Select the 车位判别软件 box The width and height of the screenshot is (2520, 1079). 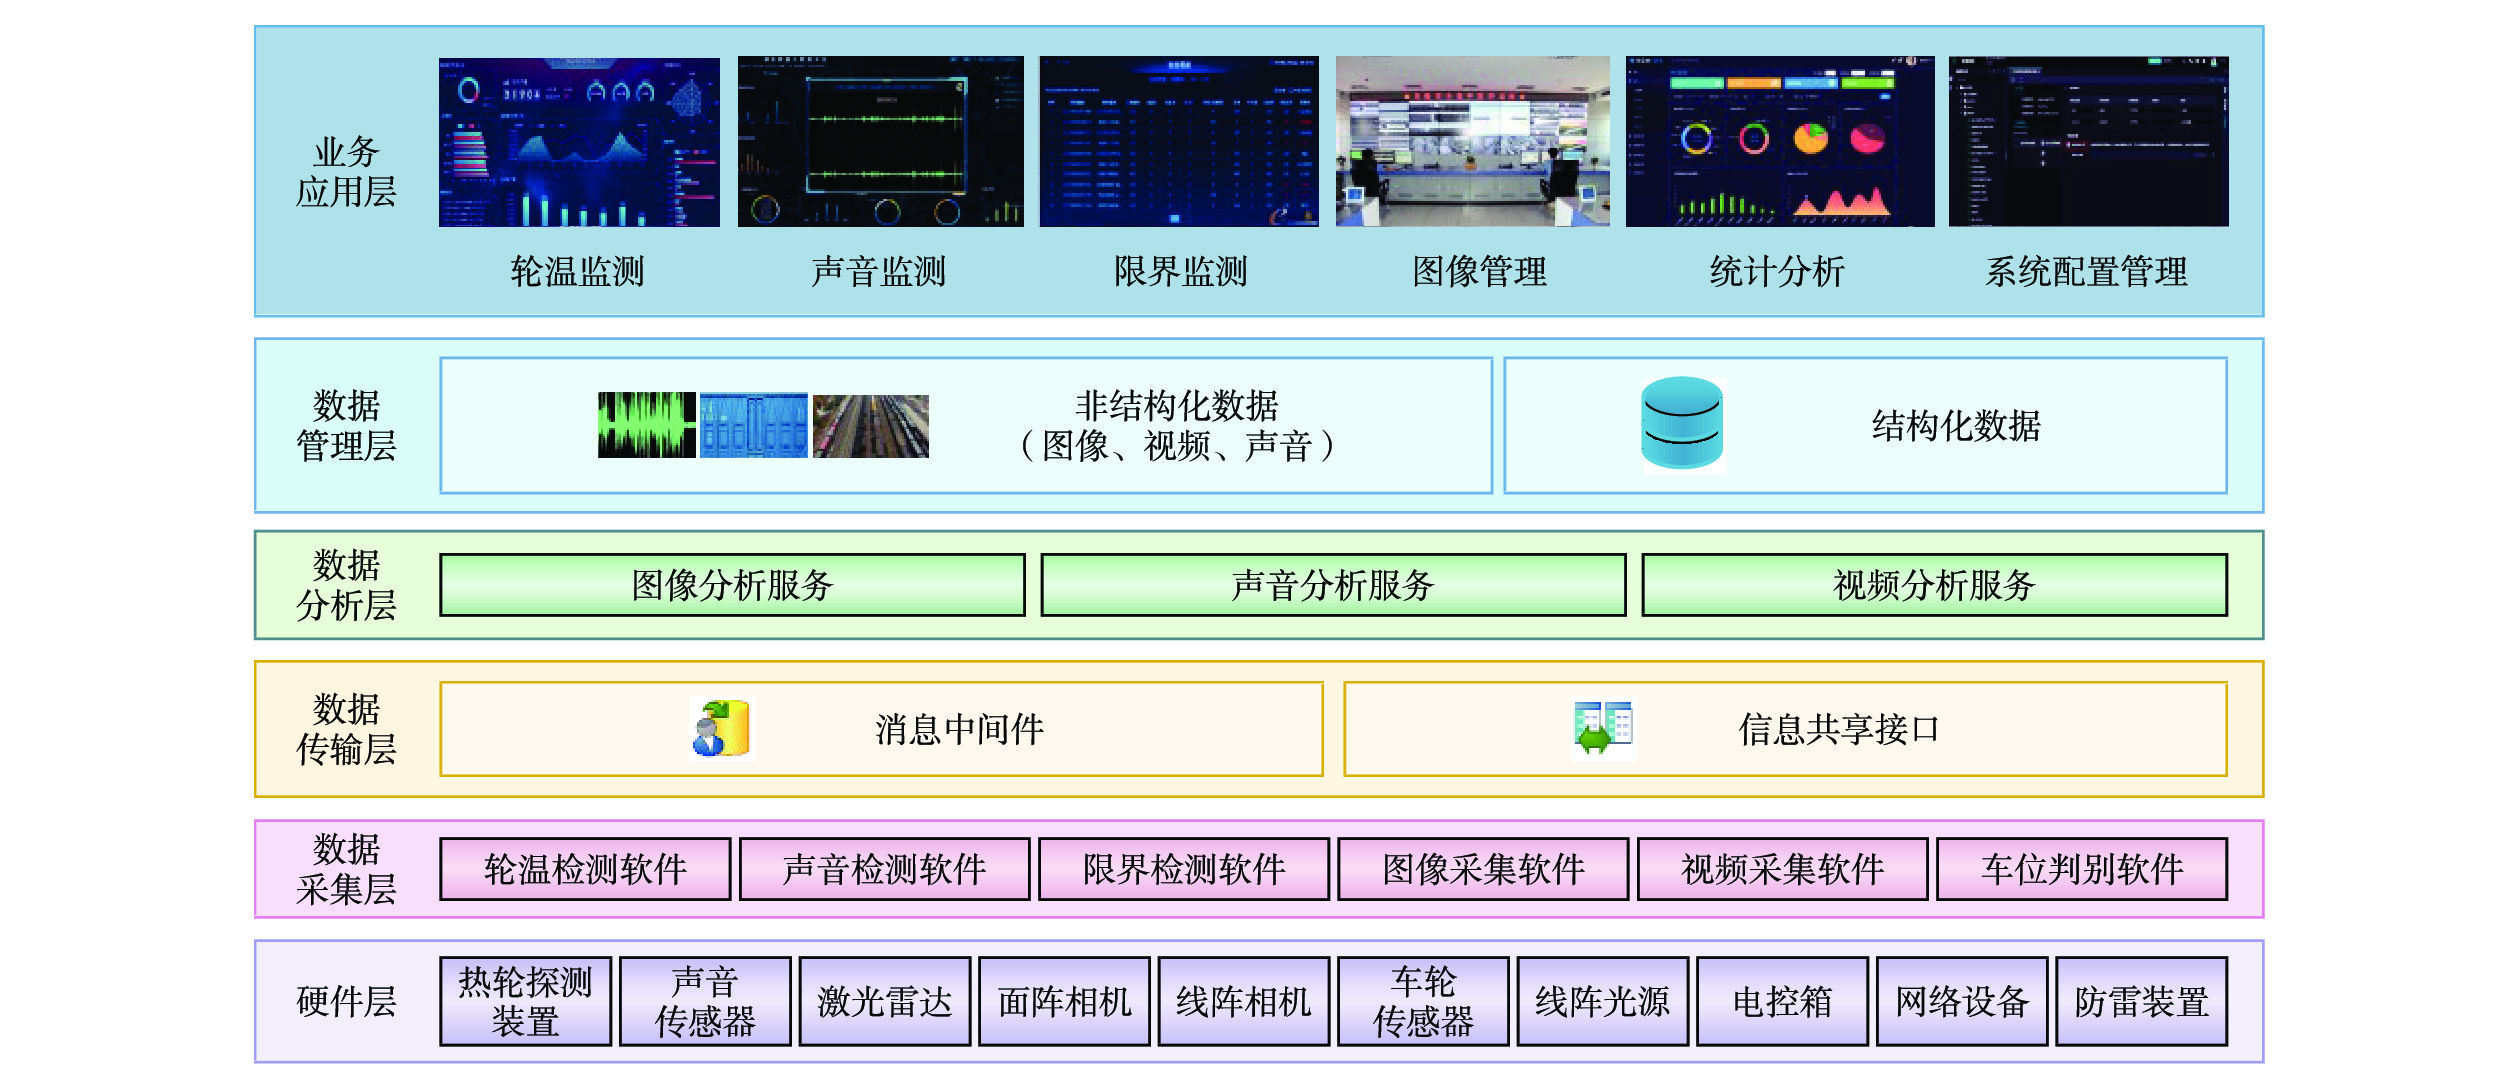[2082, 869]
